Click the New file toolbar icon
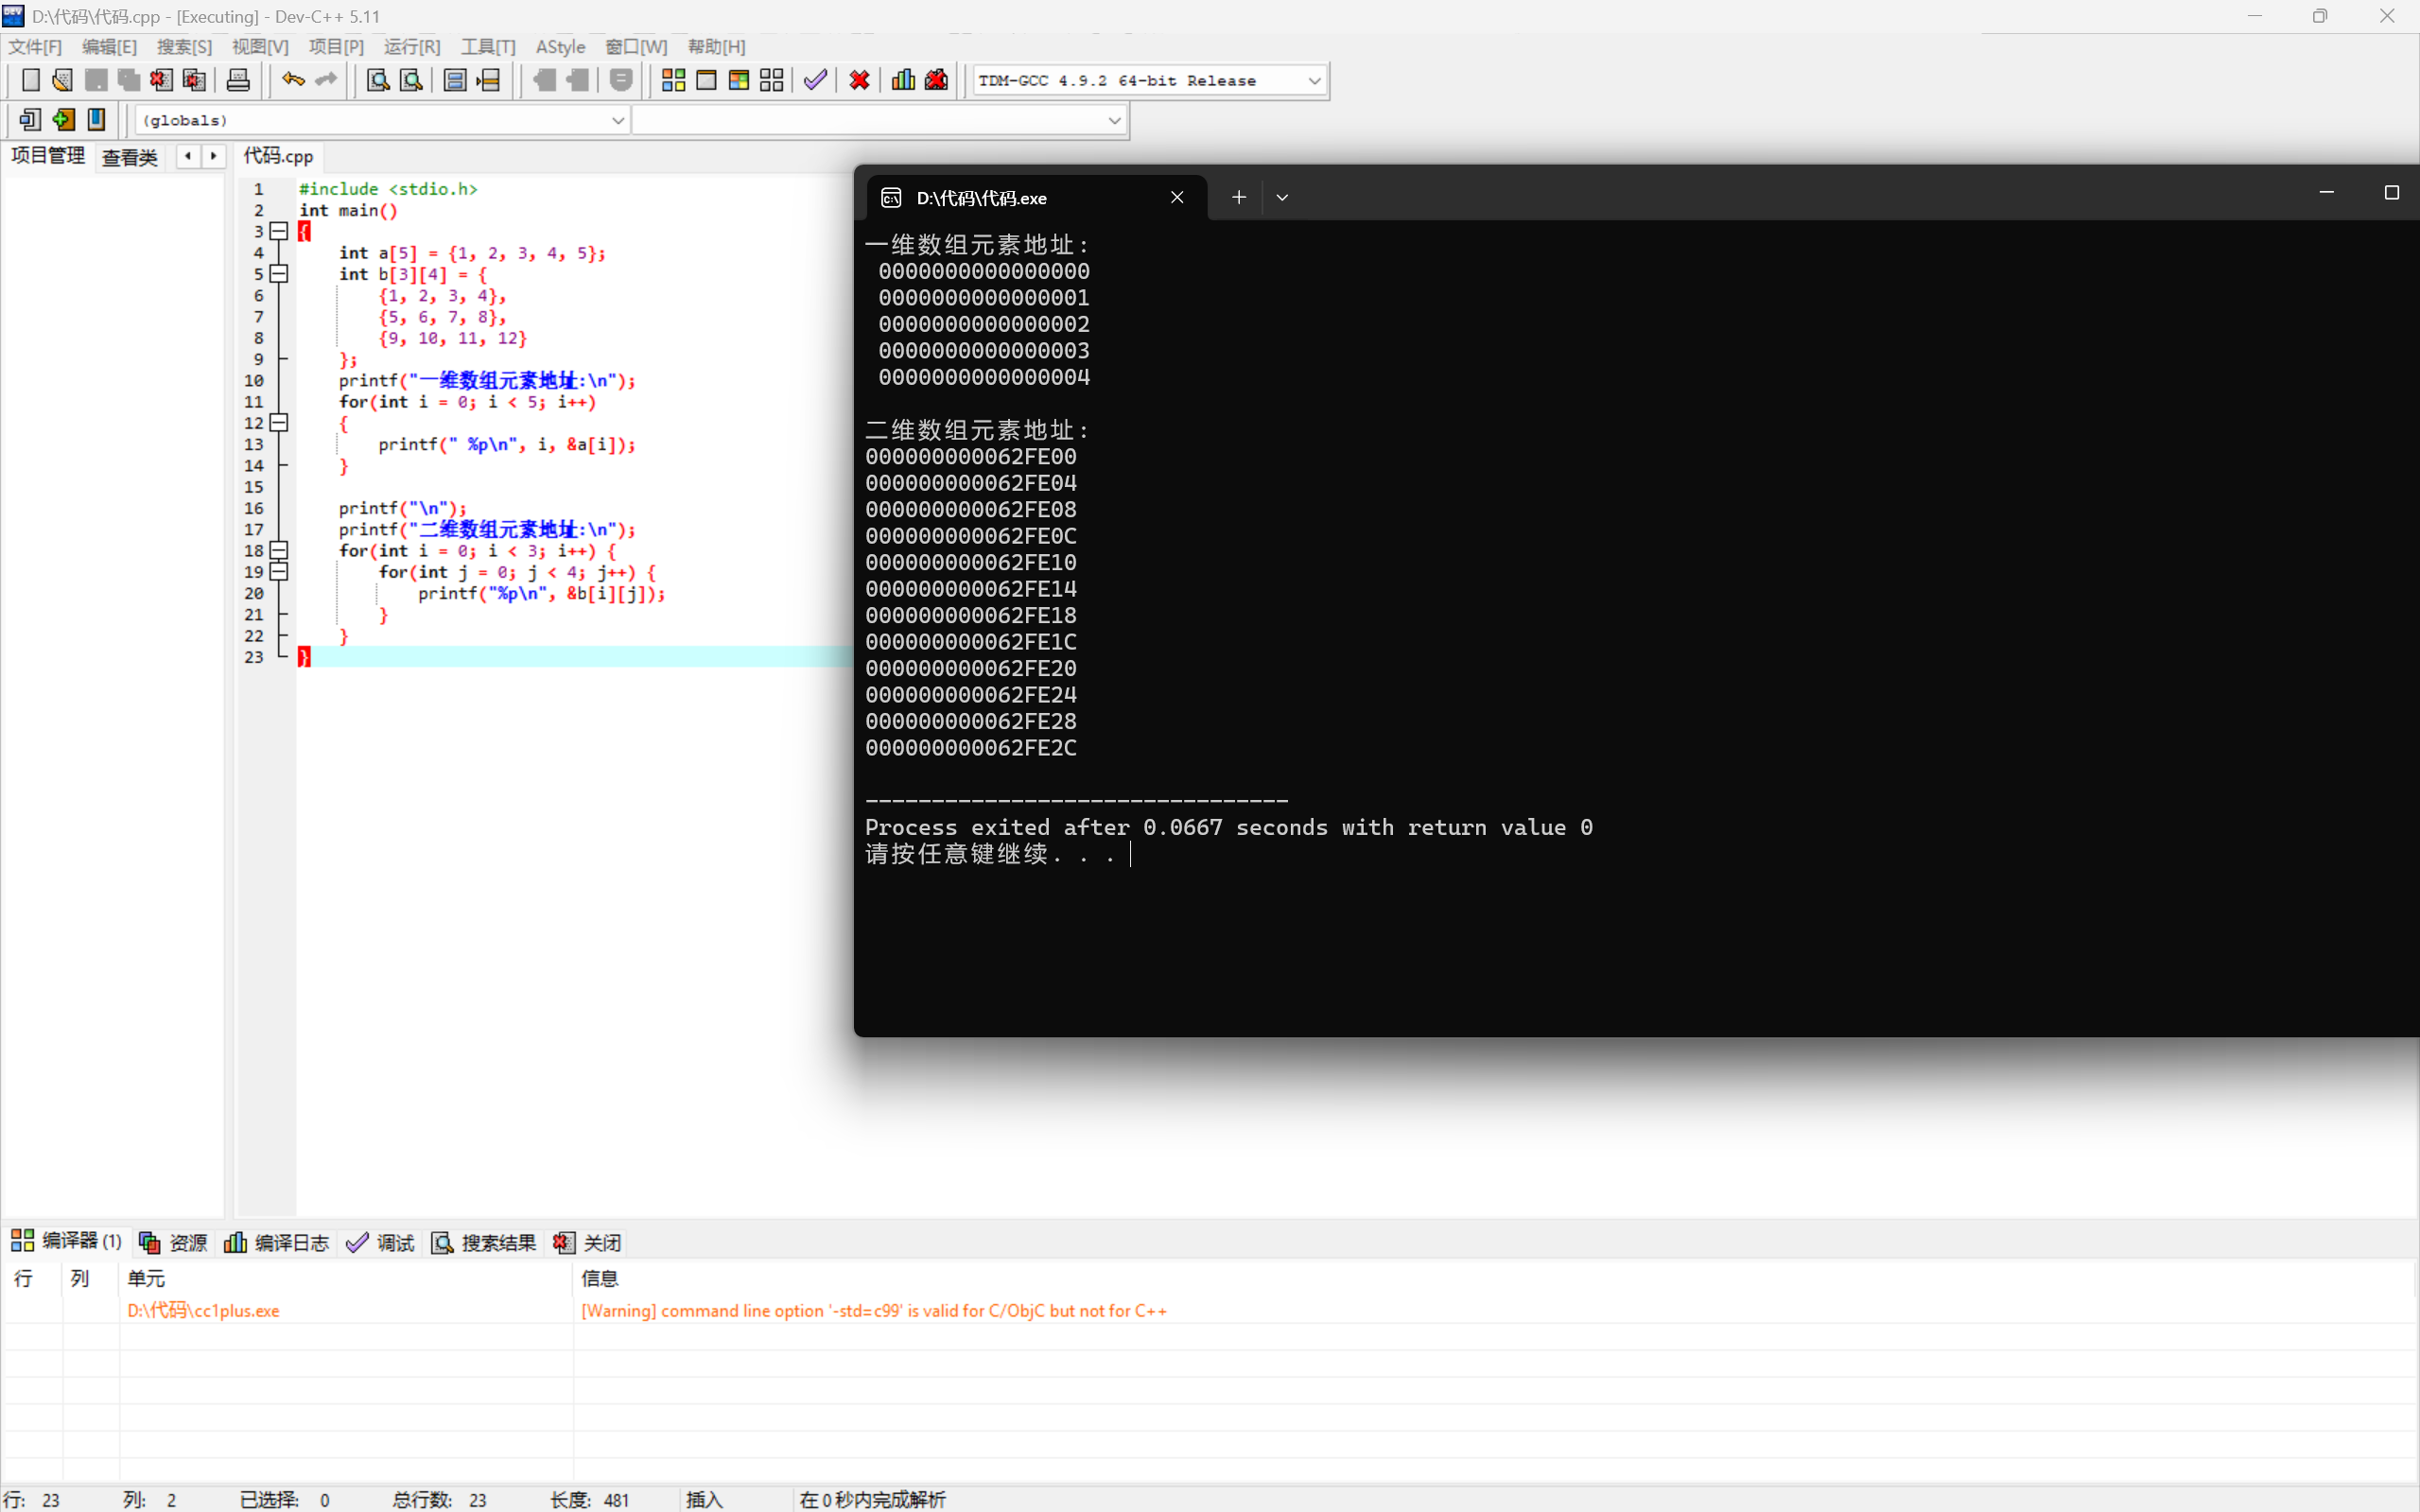This screenshot has width=2420, height=1512. (30, 80)
